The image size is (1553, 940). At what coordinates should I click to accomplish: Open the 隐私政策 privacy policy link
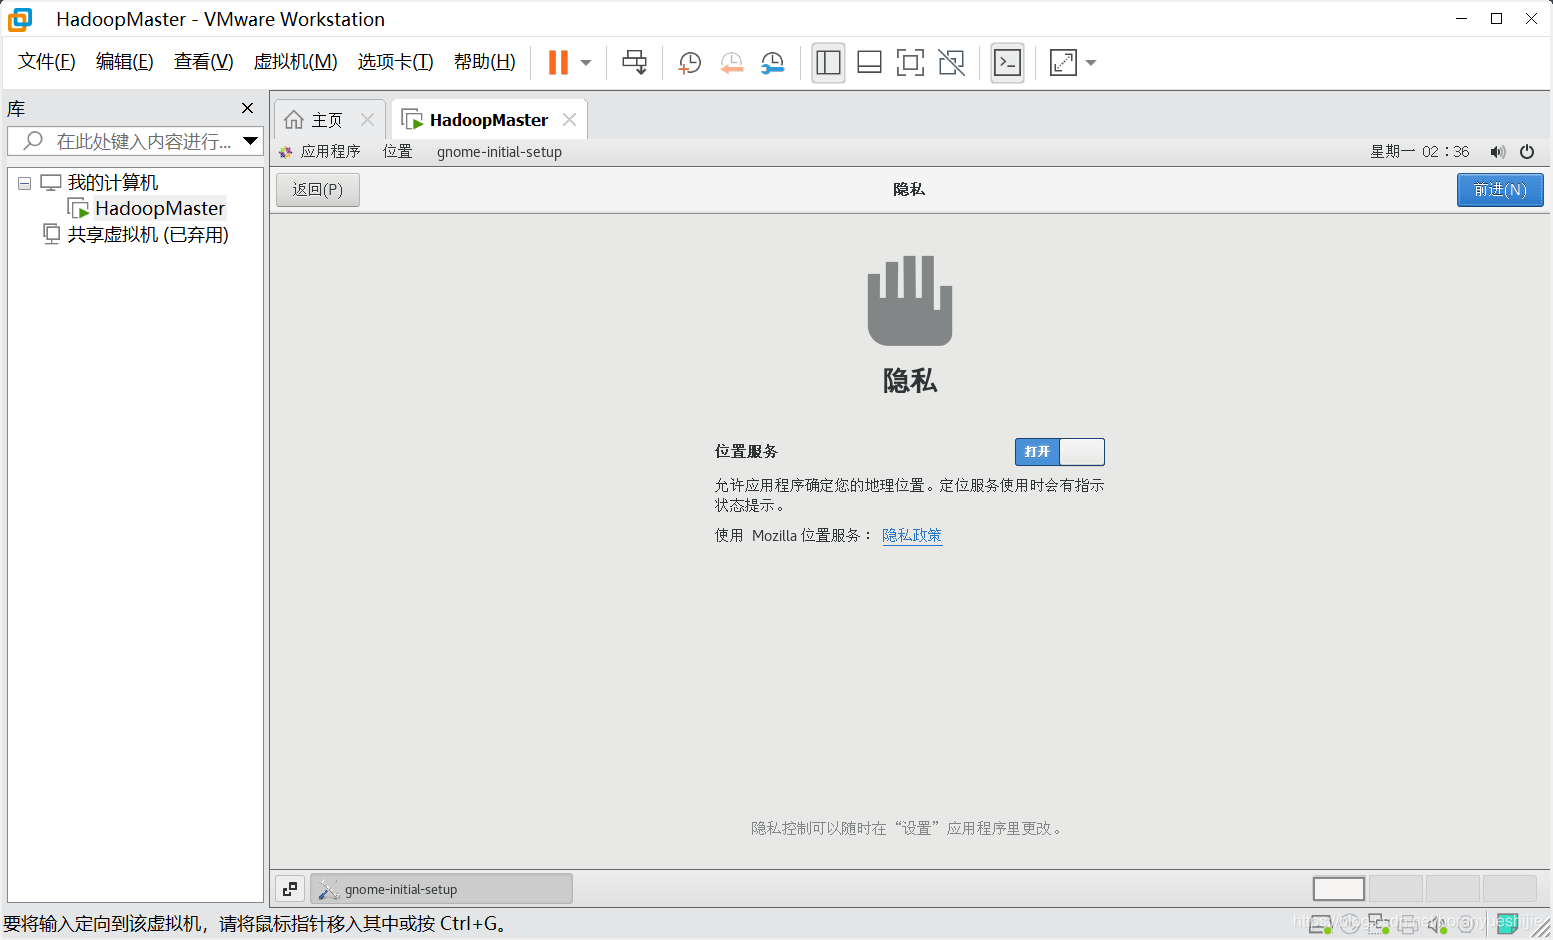912,536
